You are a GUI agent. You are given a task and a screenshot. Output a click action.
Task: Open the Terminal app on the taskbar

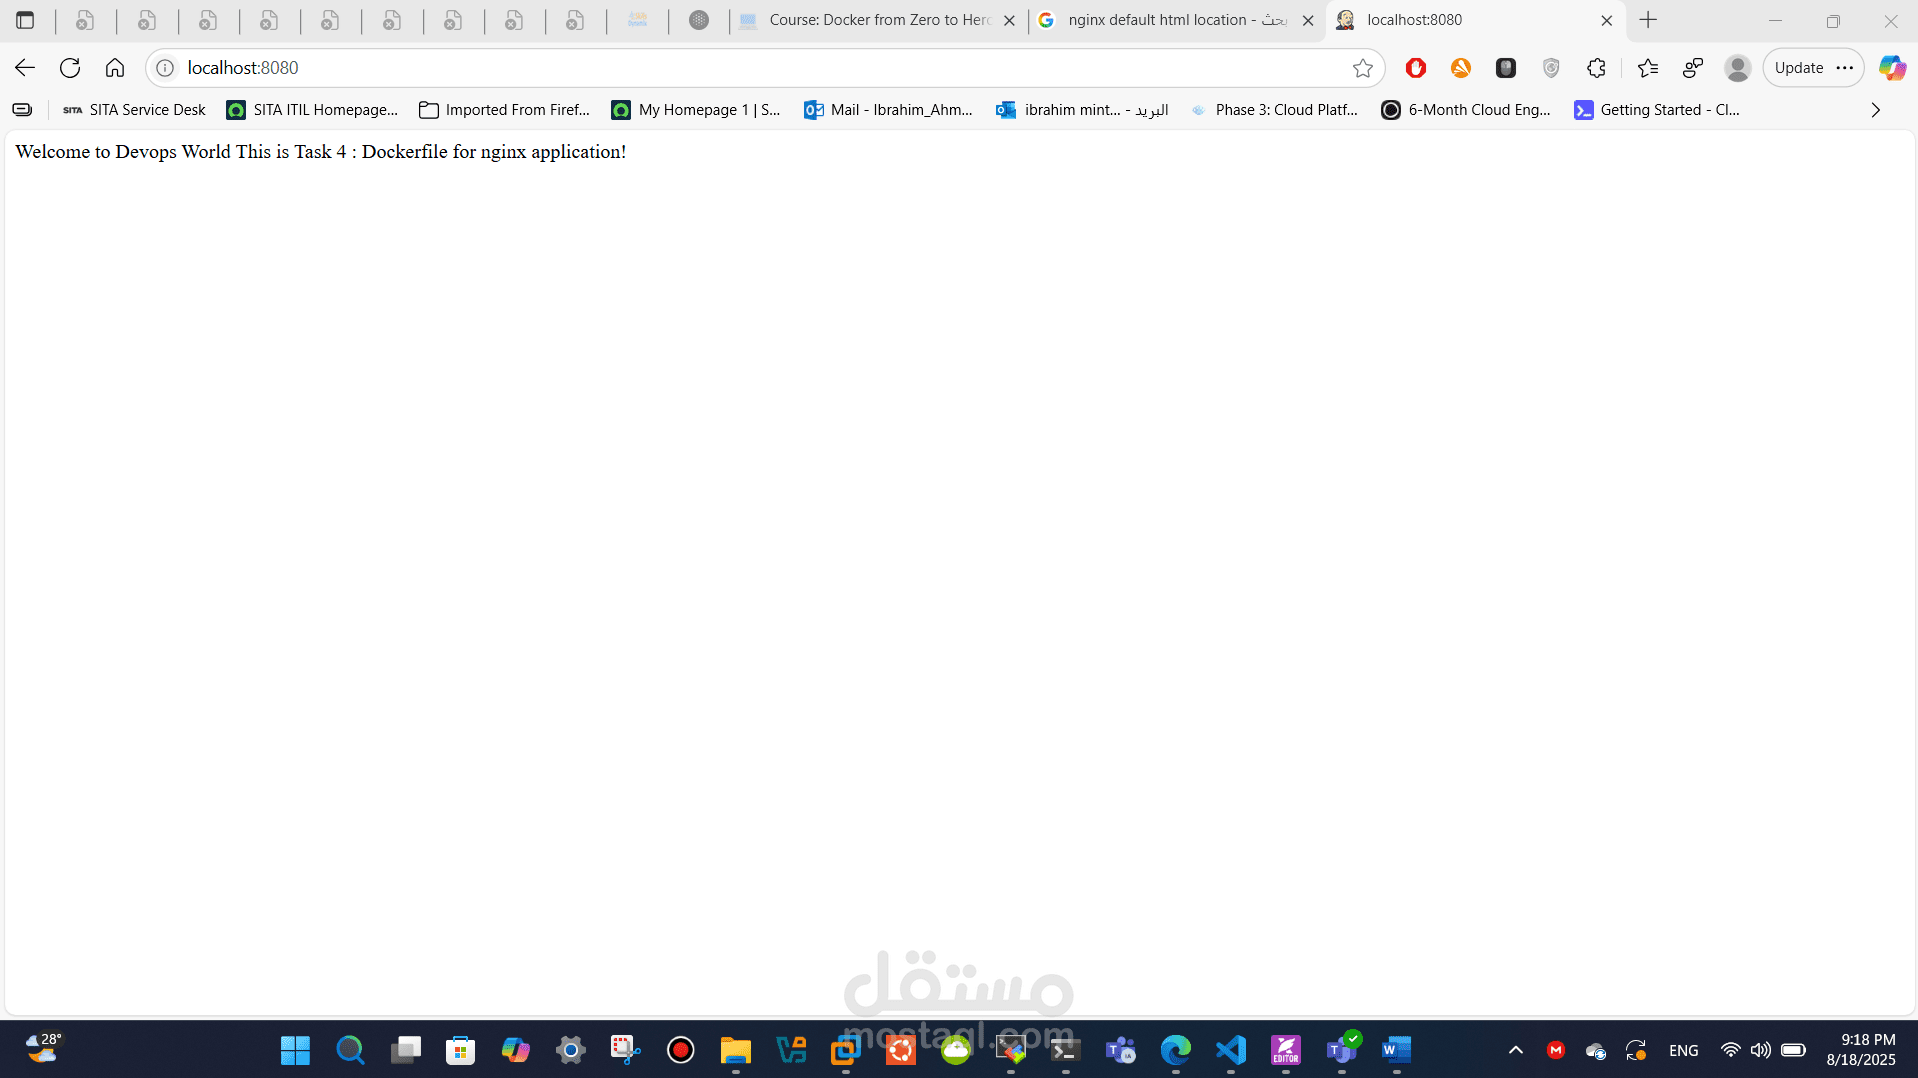click(x=1065, y=1050)
